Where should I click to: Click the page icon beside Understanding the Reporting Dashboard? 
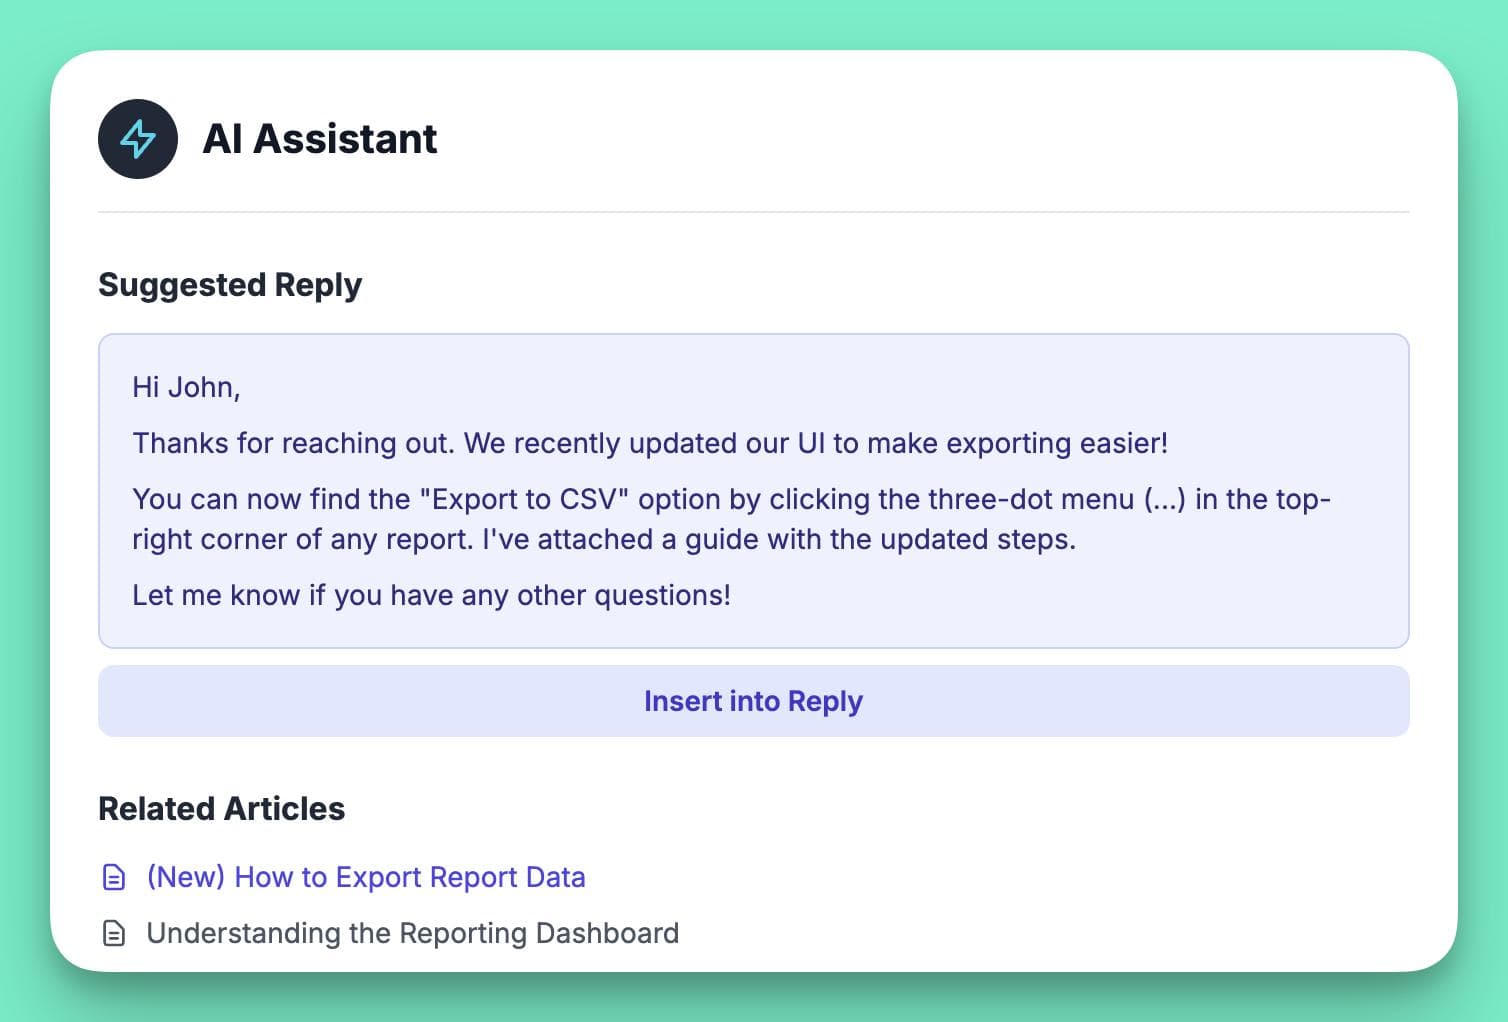click(113, 933)
